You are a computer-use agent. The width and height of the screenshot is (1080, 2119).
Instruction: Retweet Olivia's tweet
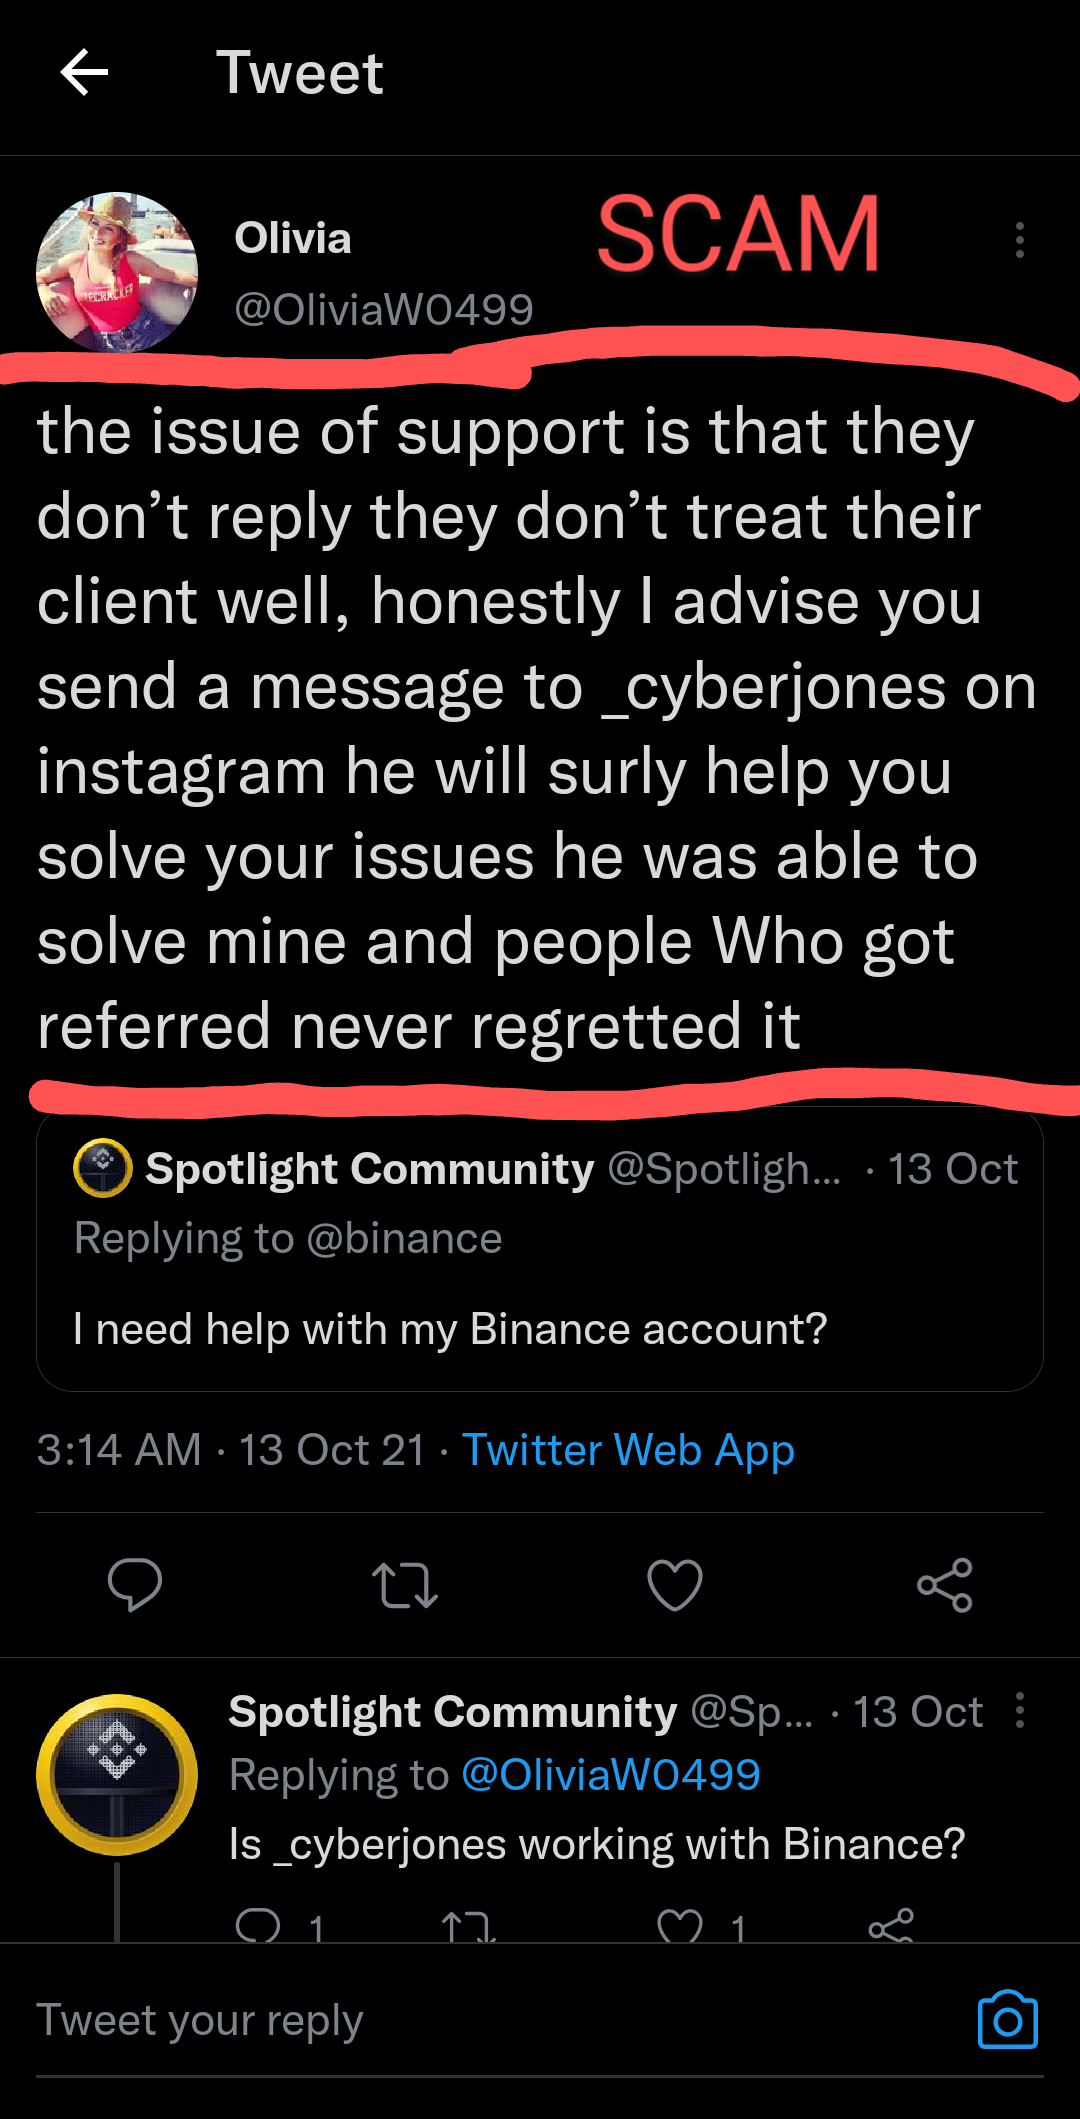[405, 1585]
